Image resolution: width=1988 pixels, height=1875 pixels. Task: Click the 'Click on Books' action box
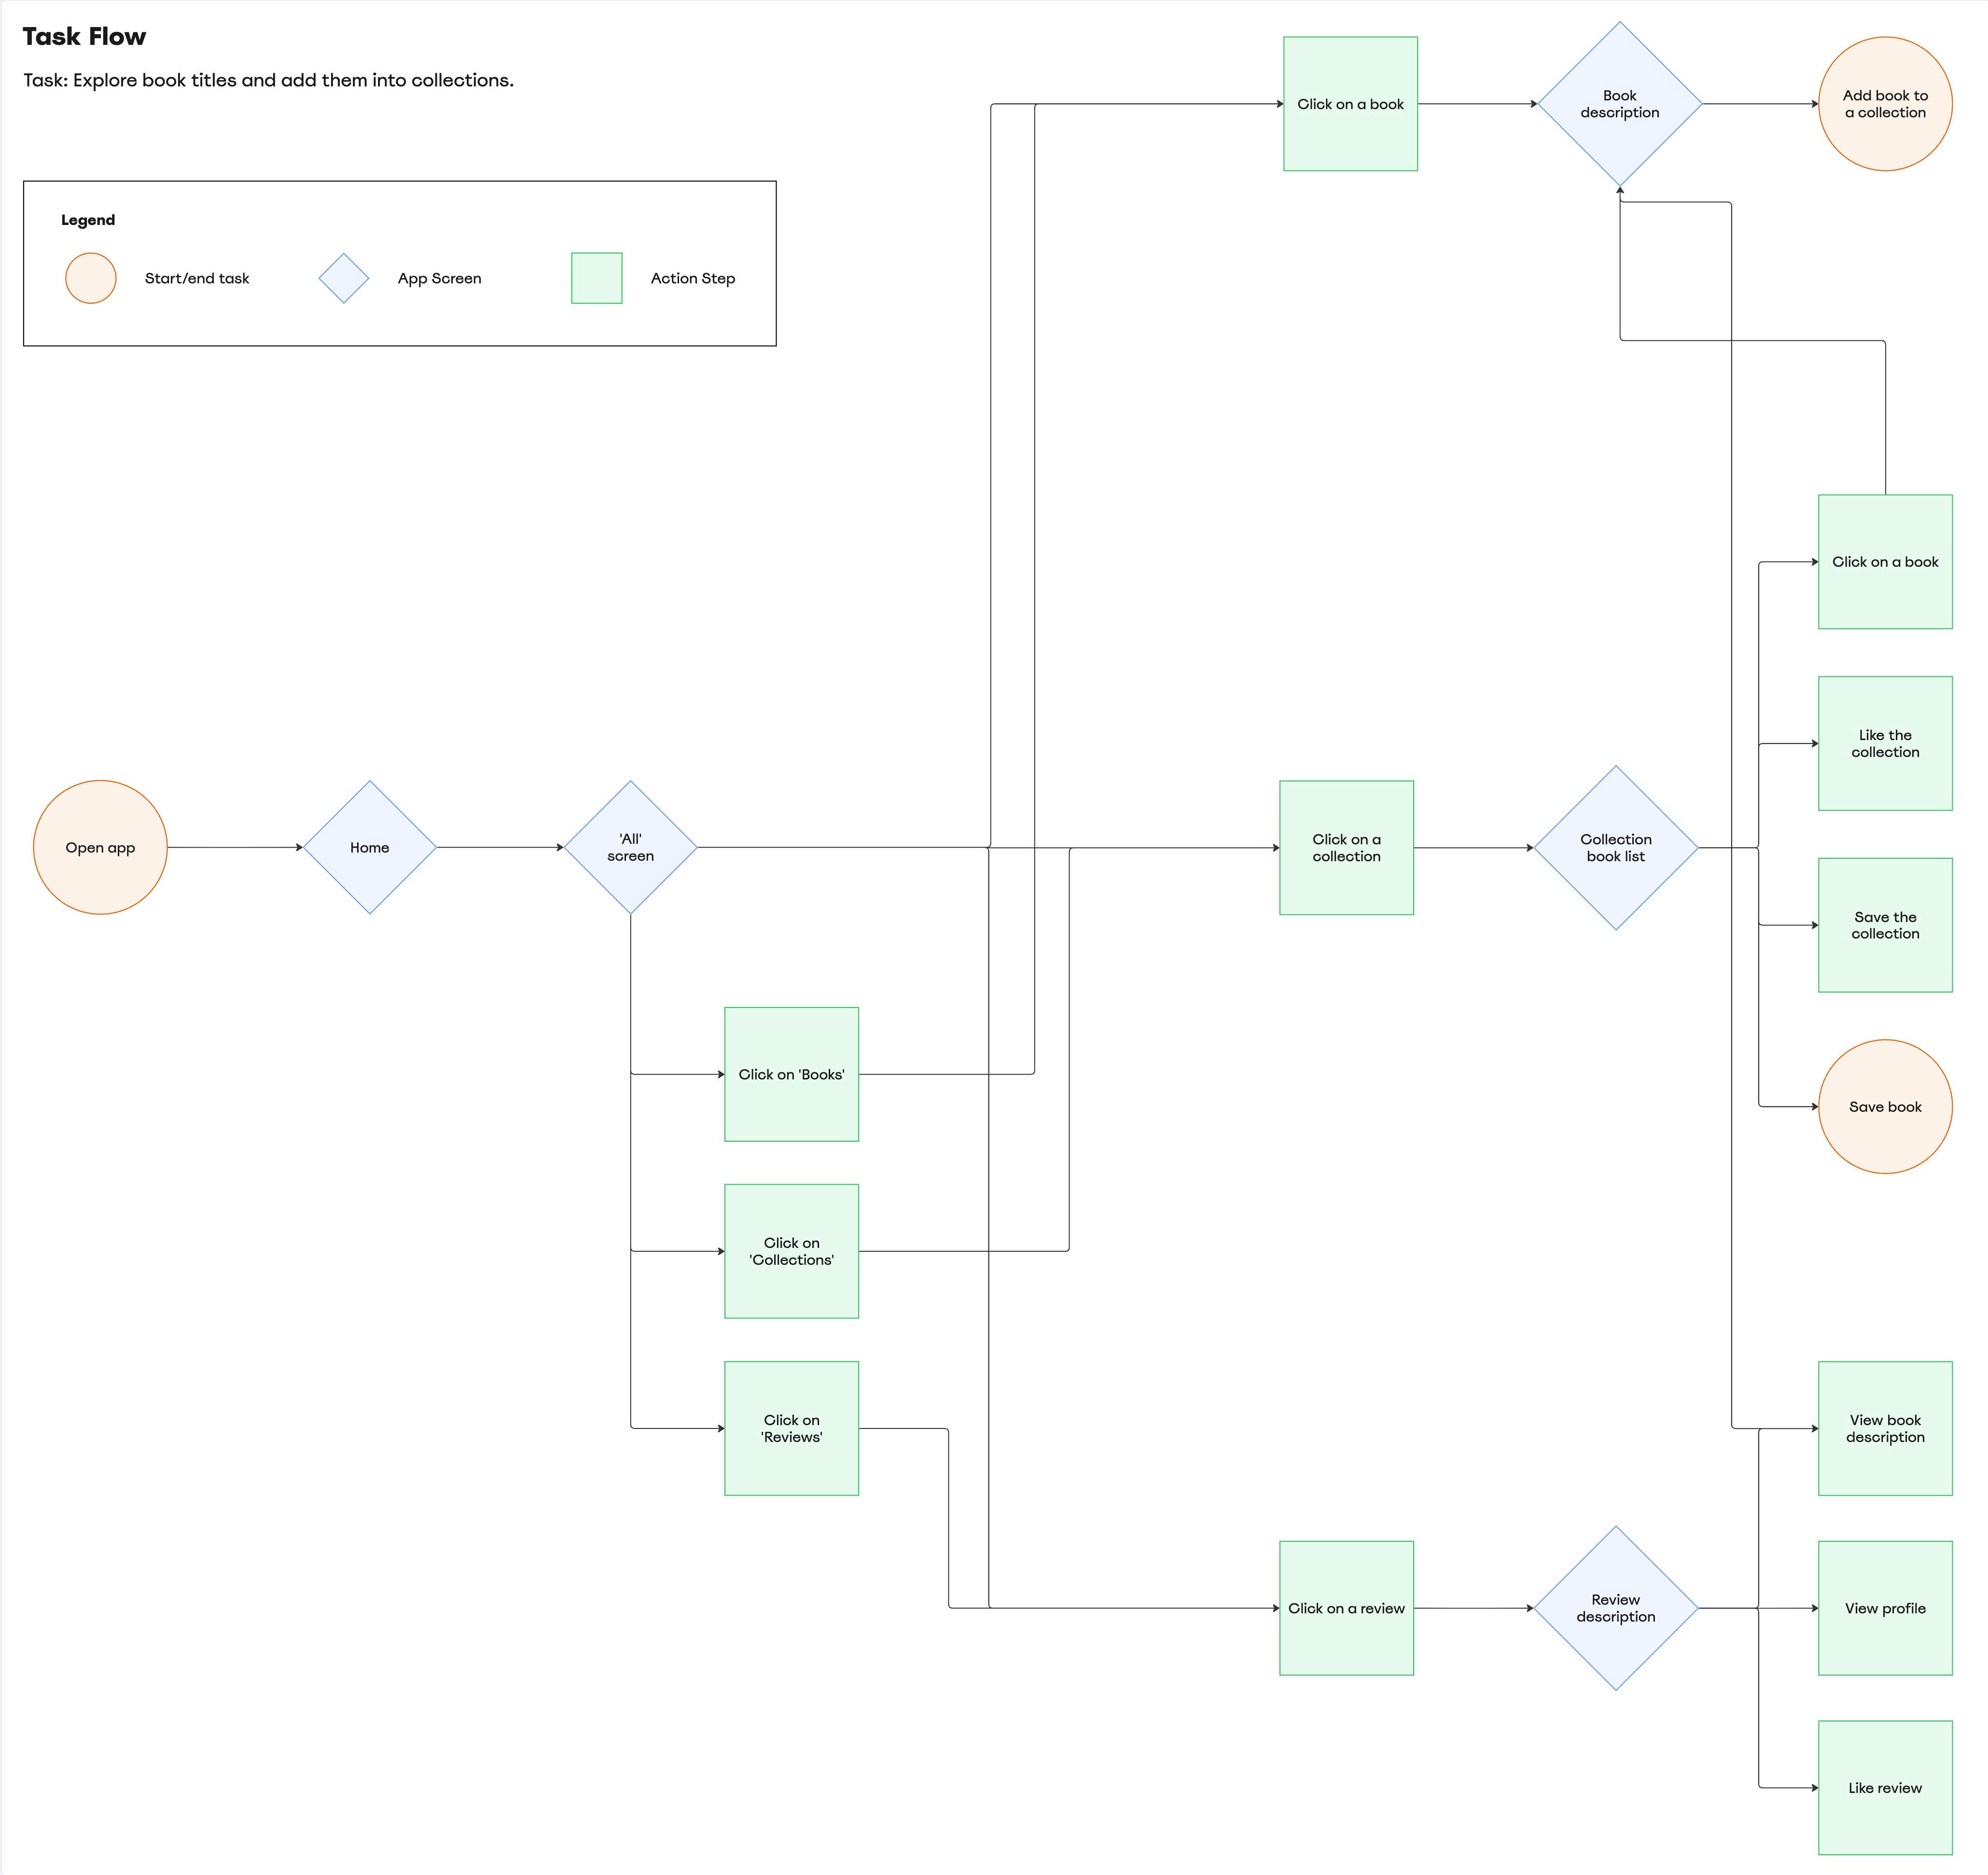pyautogui.click(x=791, y=1074)
